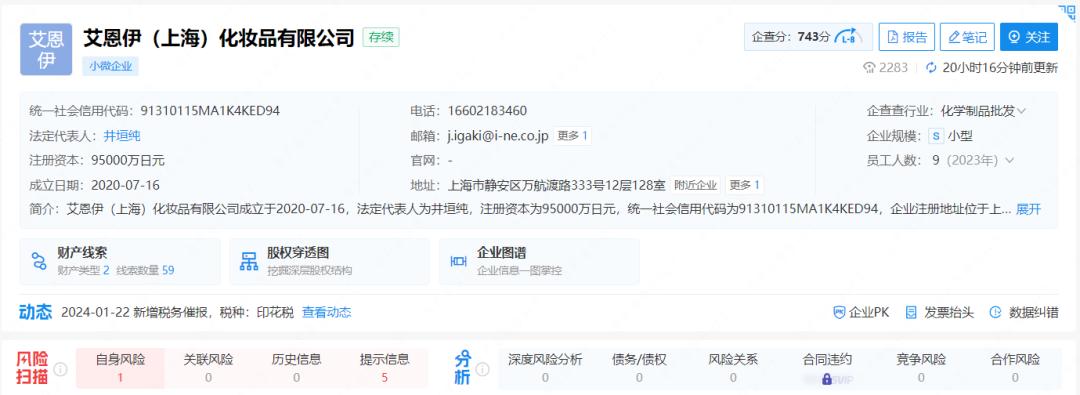Click the VIP lock icon under 合同违约
The height and width of the screenshot is (395, 1080).
(x=827, y=379)
